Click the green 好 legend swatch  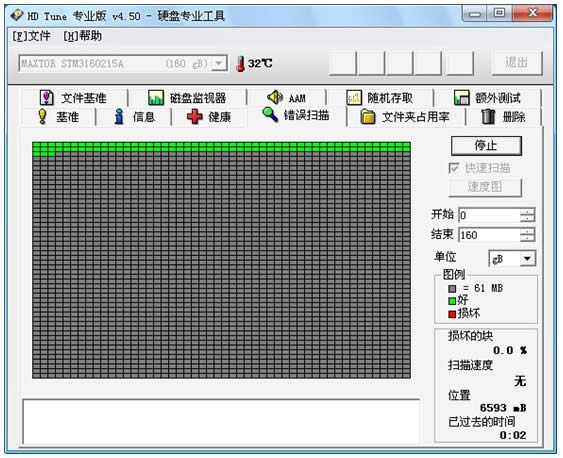(x=452, y=301)
